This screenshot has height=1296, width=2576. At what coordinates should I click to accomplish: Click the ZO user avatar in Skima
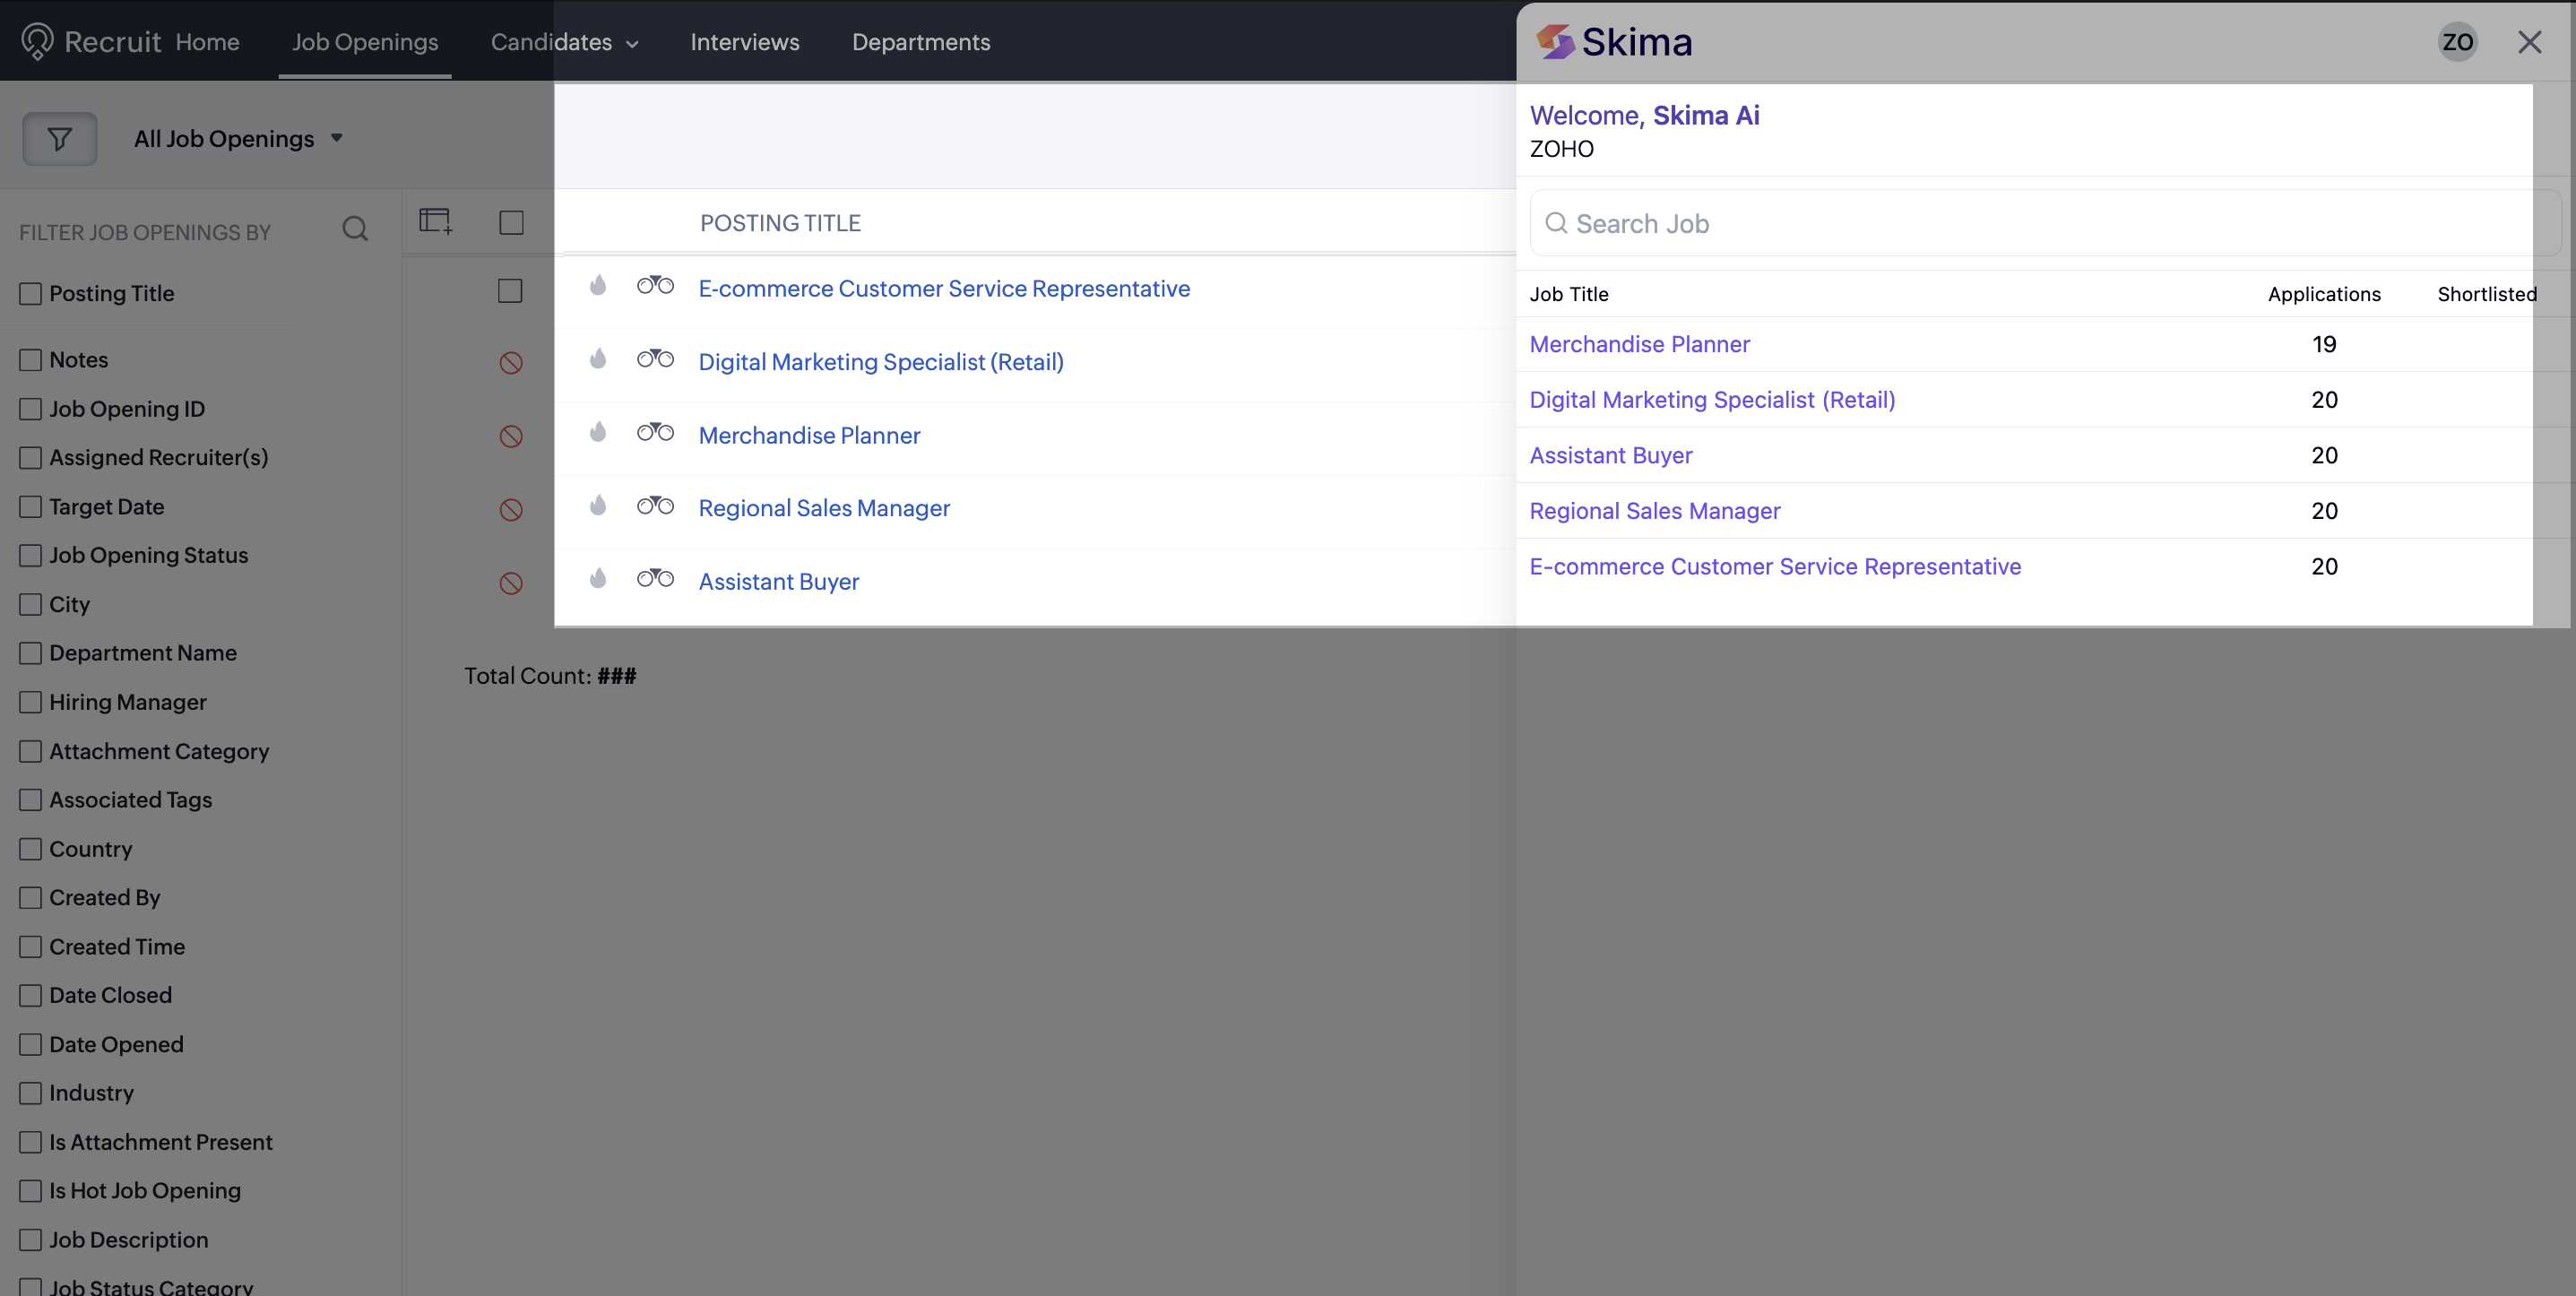[2457, 42]
